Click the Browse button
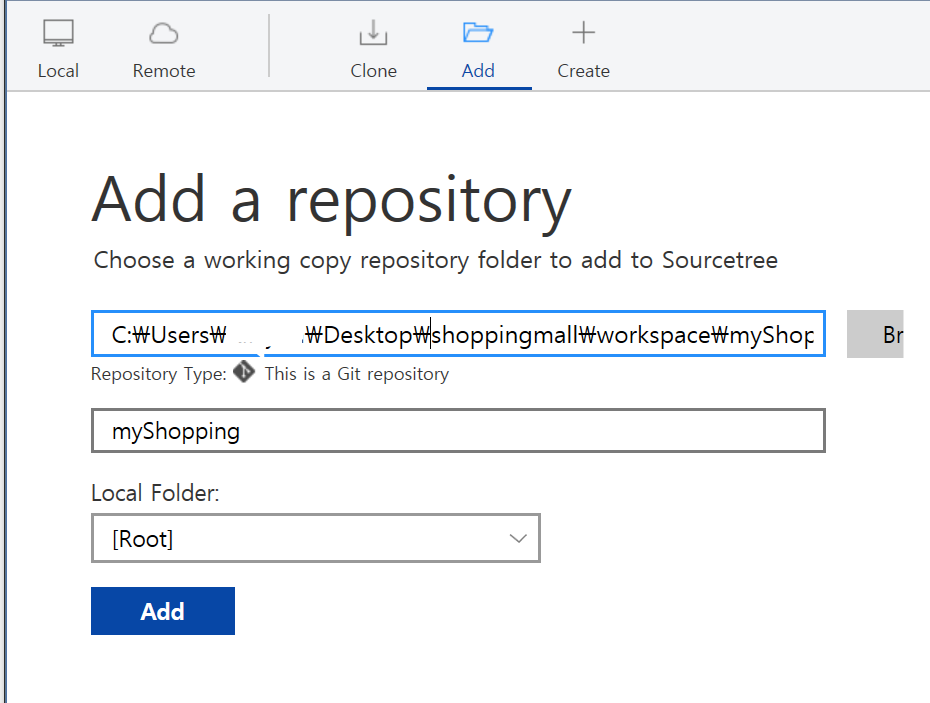 coord(875,334)
